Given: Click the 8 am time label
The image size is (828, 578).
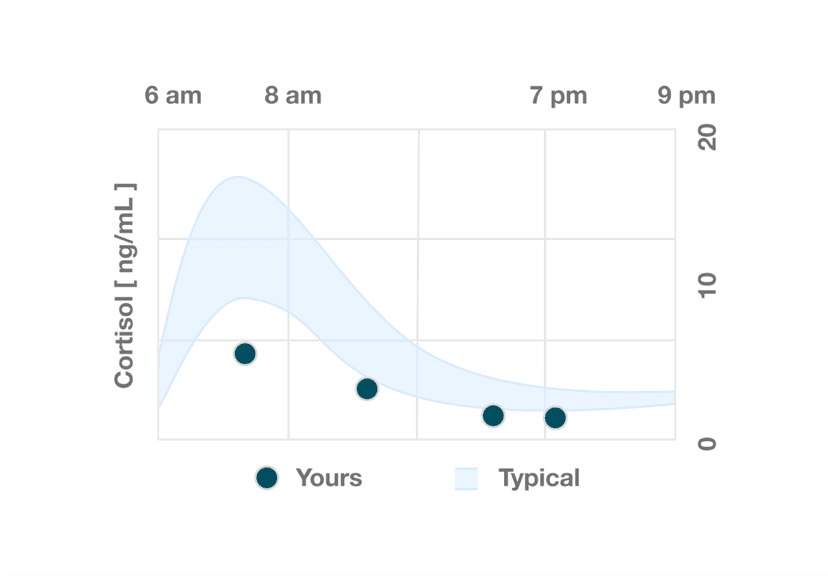Looking at the screenshot, I should [293, 96].
